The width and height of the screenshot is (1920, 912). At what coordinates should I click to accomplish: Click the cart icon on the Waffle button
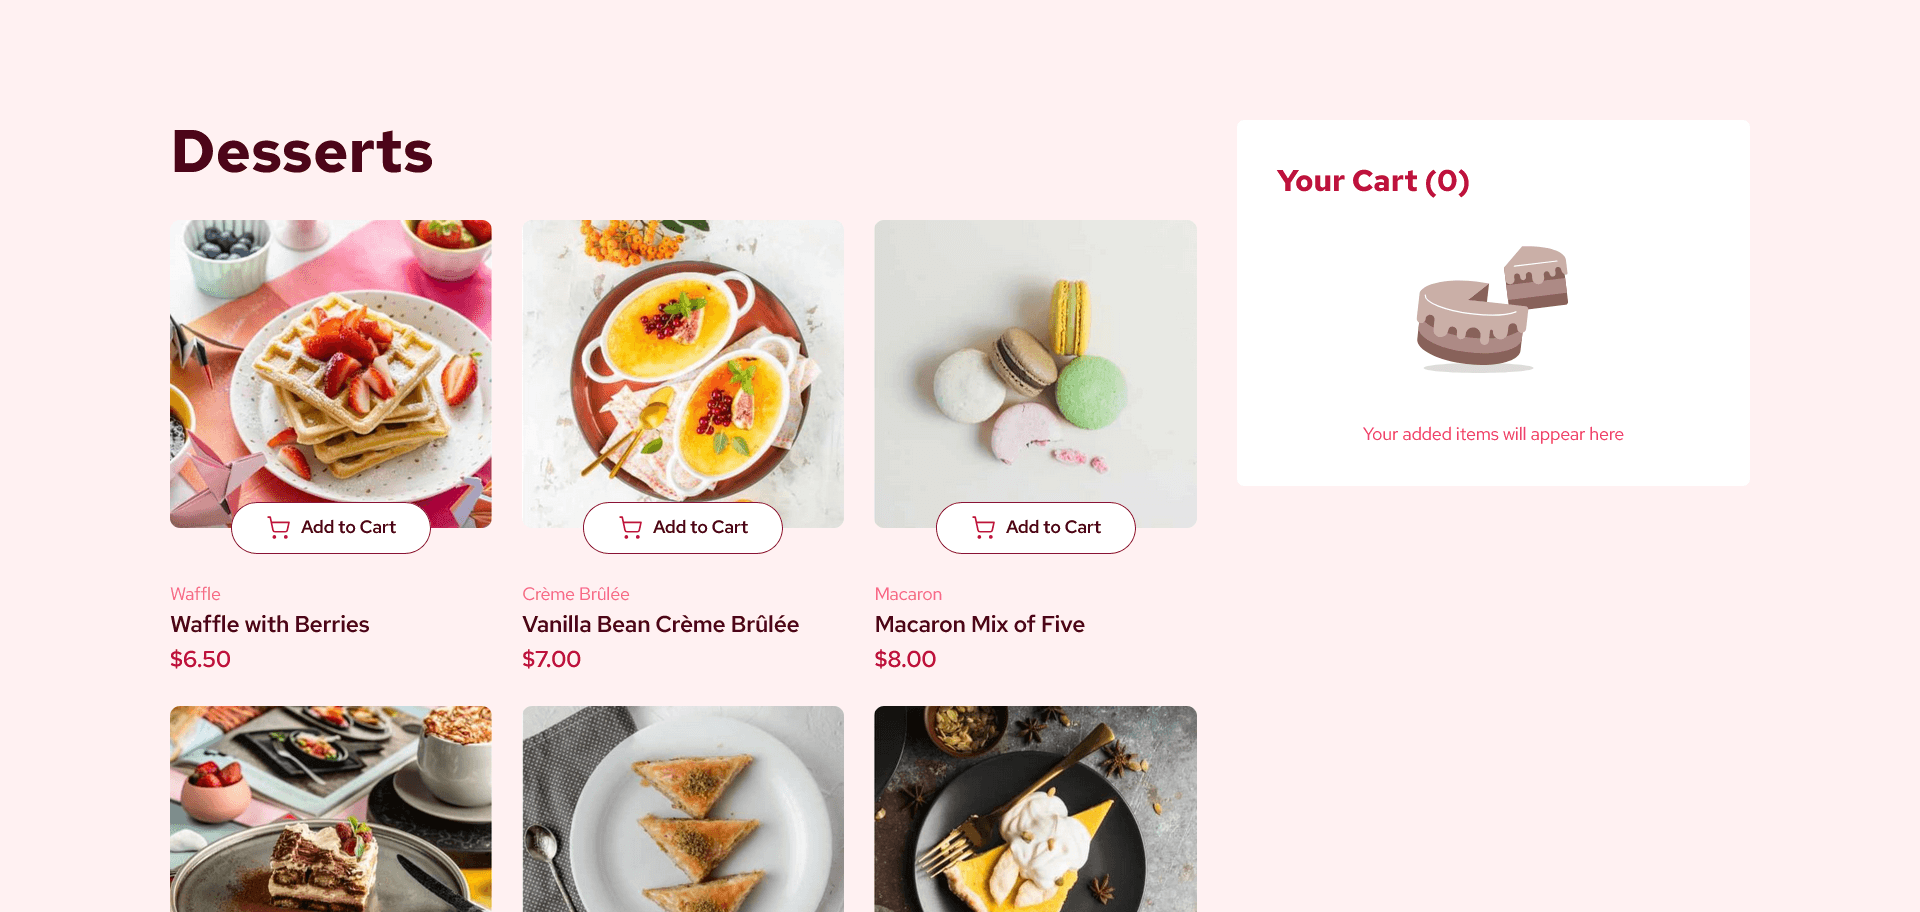pyautogui.click(x=279, y=528)
